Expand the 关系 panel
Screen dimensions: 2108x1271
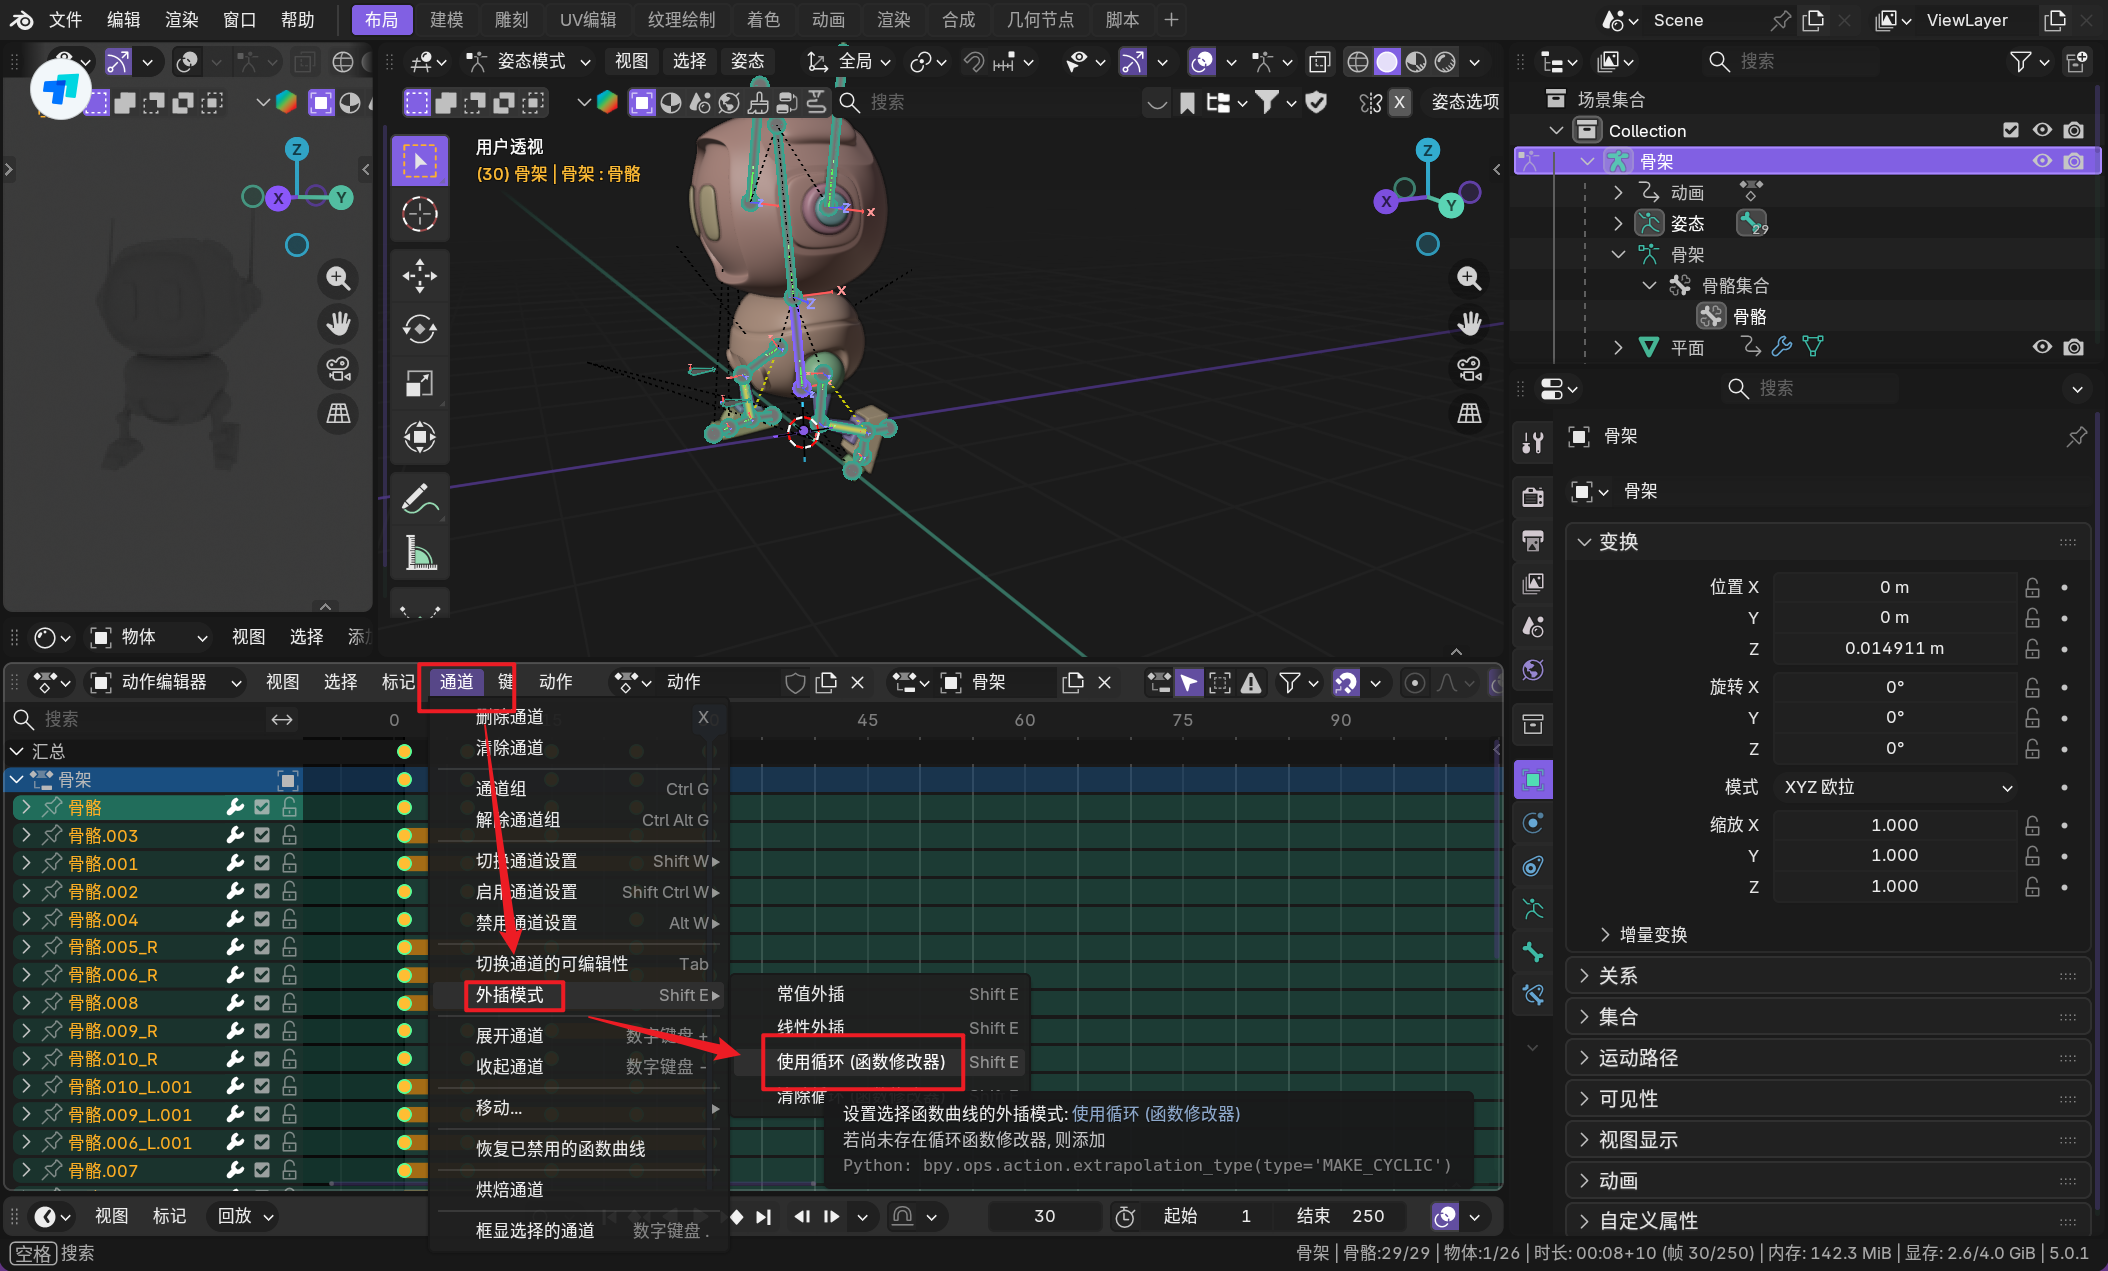(x=1617, y=976)
